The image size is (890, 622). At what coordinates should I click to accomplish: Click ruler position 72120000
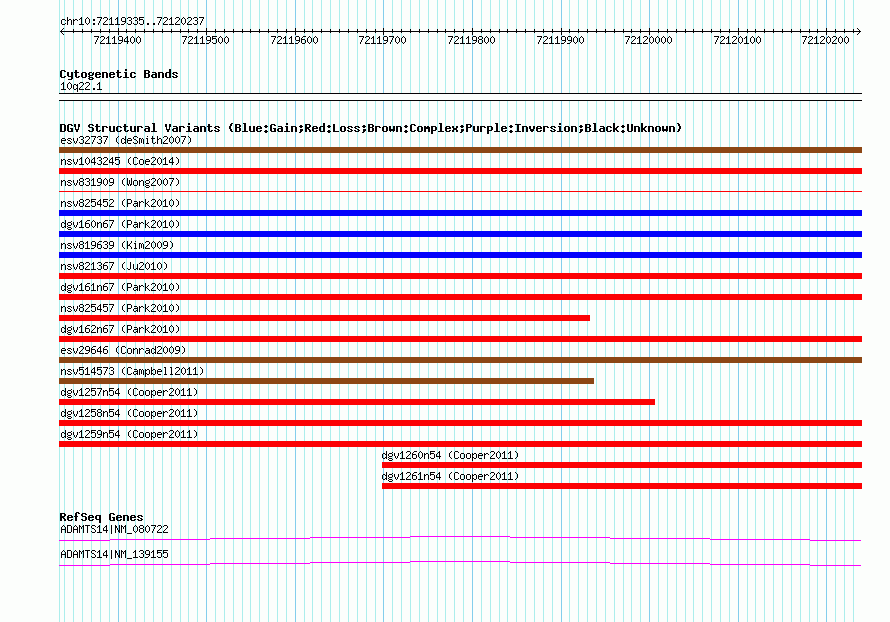[x=648, y=40]
